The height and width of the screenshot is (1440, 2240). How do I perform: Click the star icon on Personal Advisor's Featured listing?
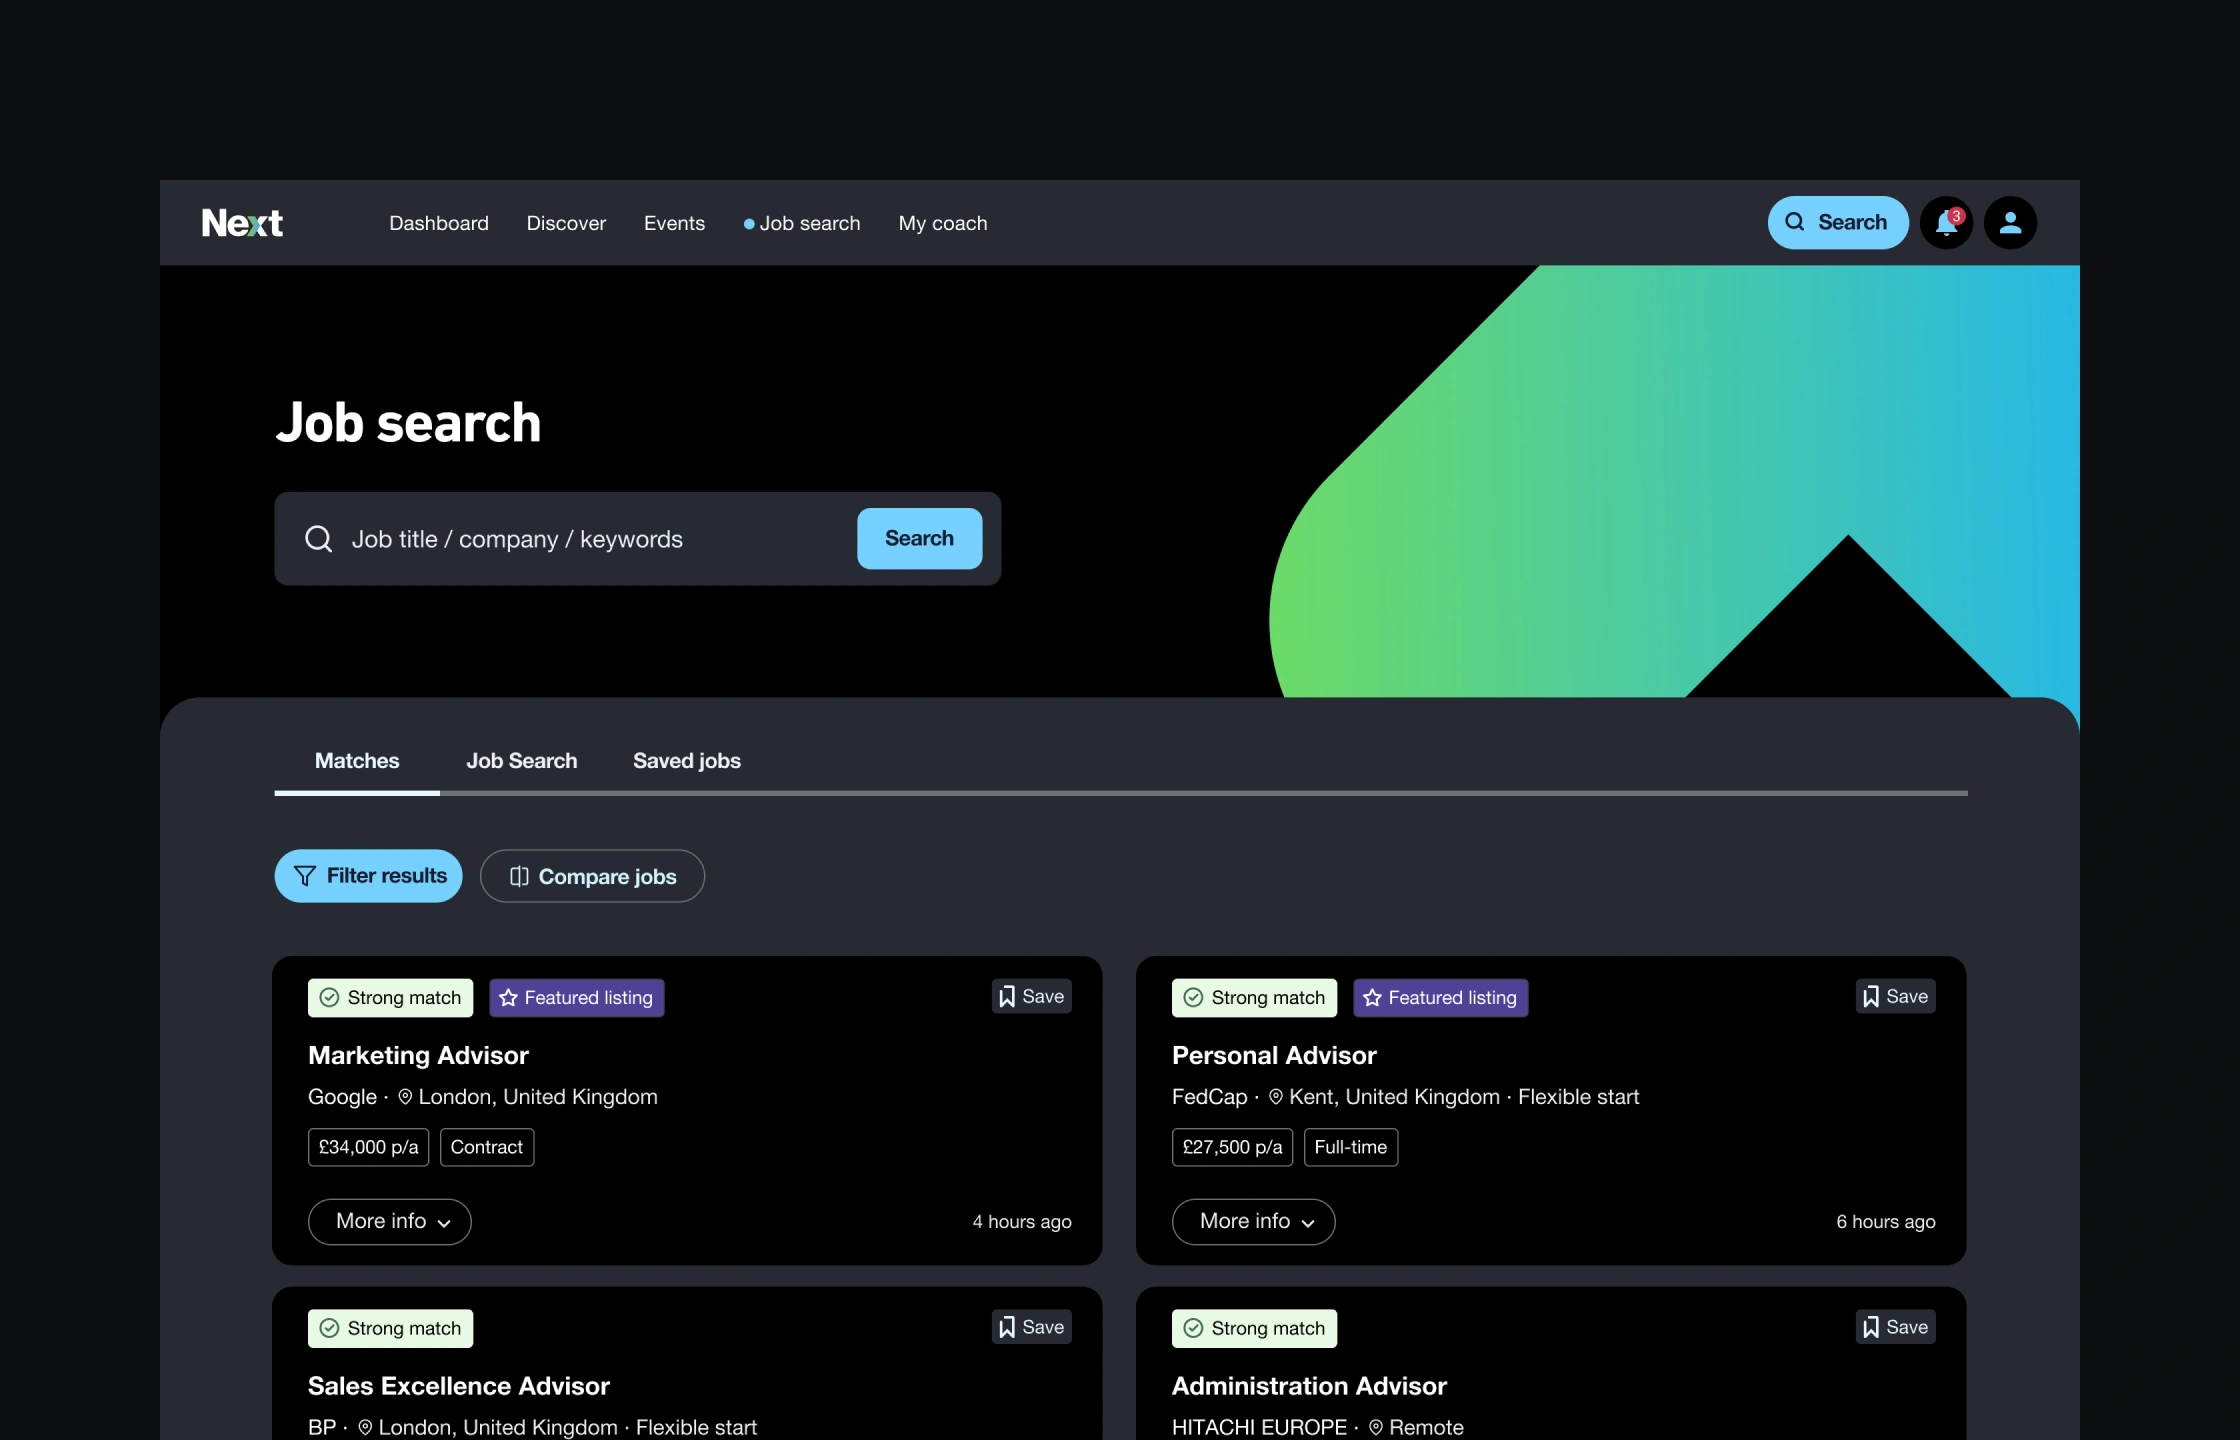[1372, 998]
